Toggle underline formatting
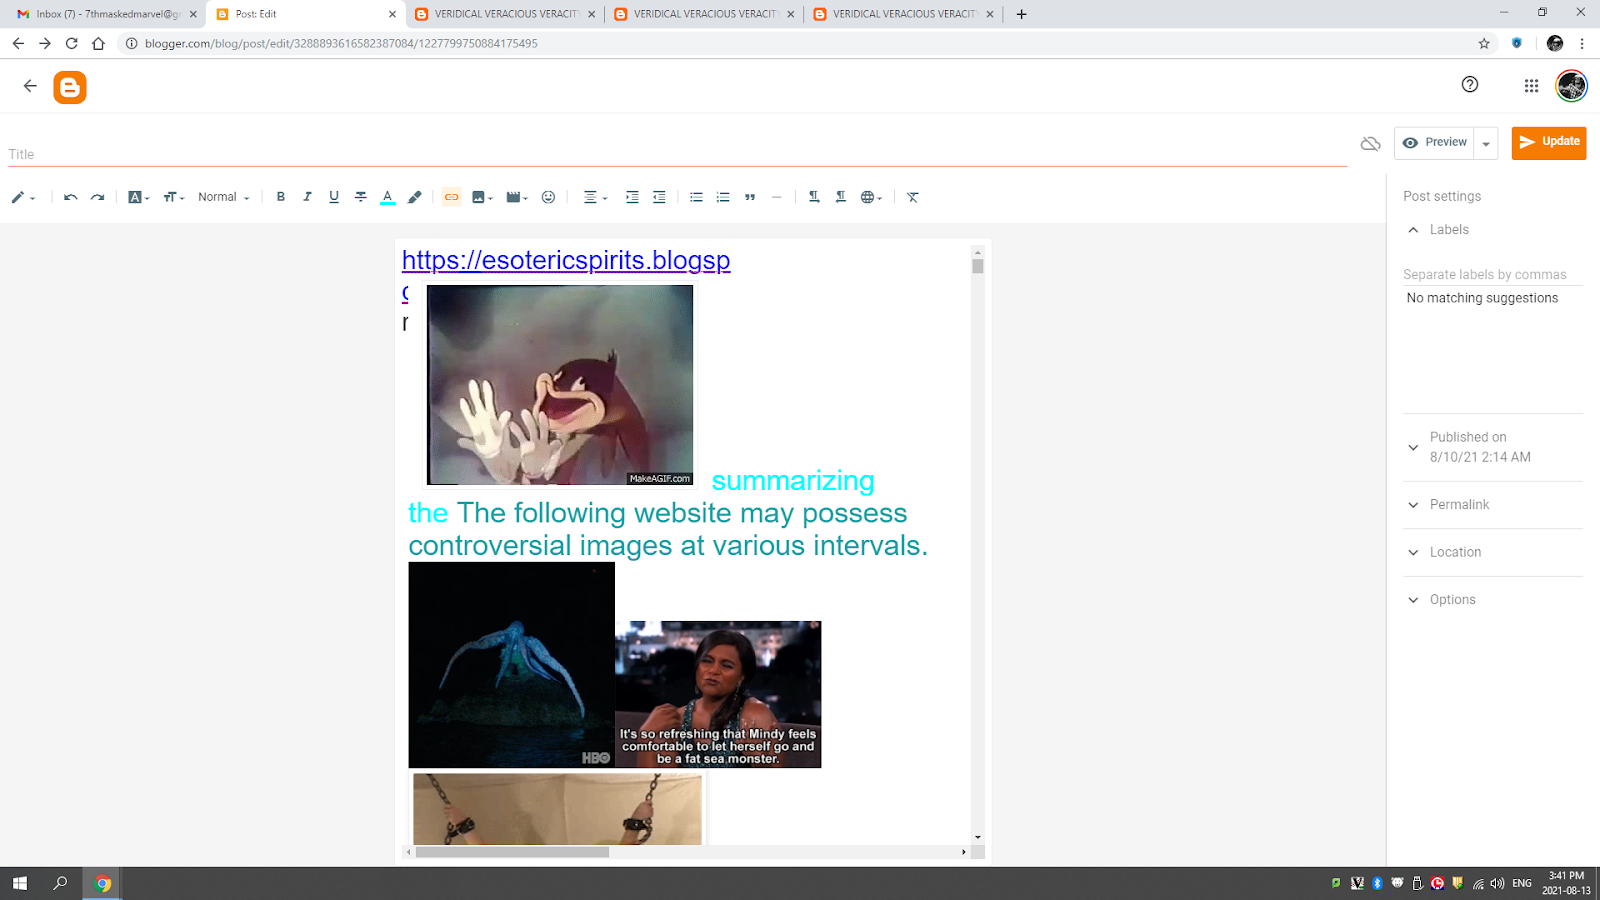1600x900 pixels. click(x=334, y=197)
